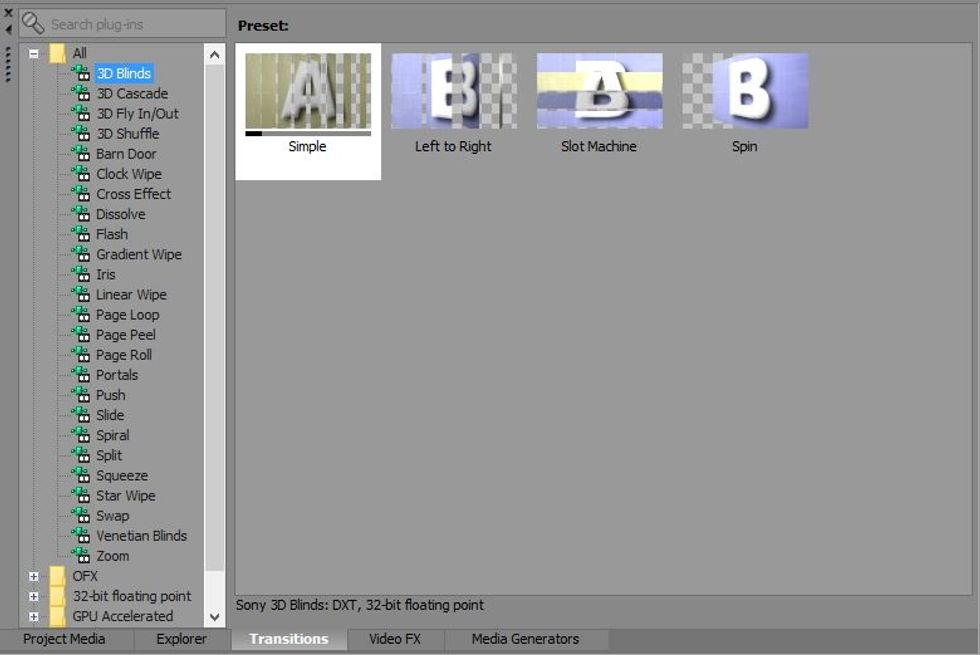Choose the Slot Machine preset

(x=598, y=89)
